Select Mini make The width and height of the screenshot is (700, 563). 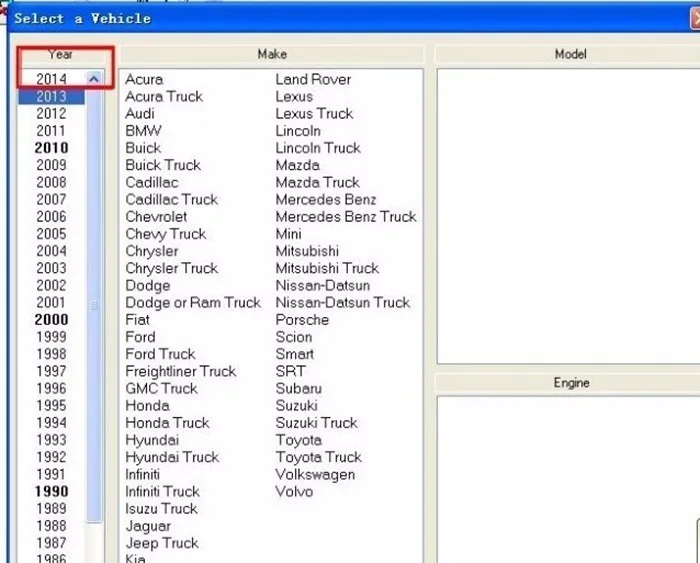[288, 234]
